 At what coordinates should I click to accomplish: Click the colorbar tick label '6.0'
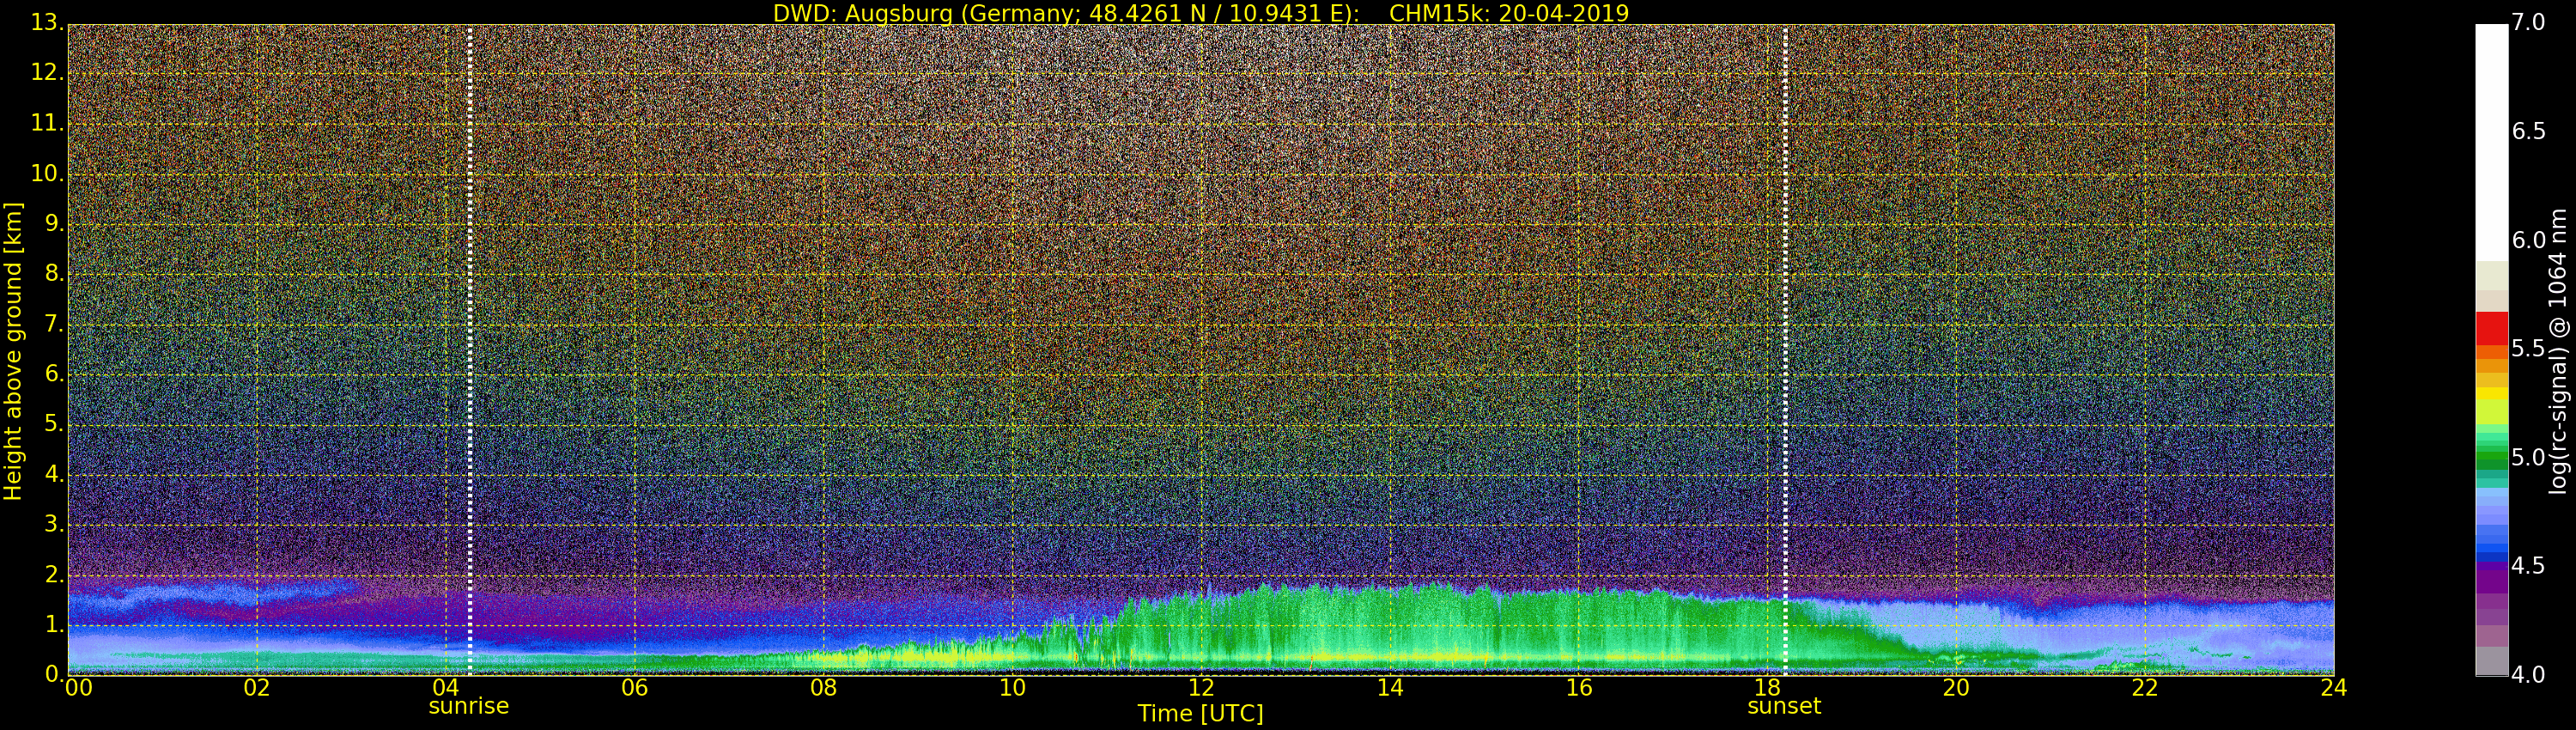pos(2528,240)
